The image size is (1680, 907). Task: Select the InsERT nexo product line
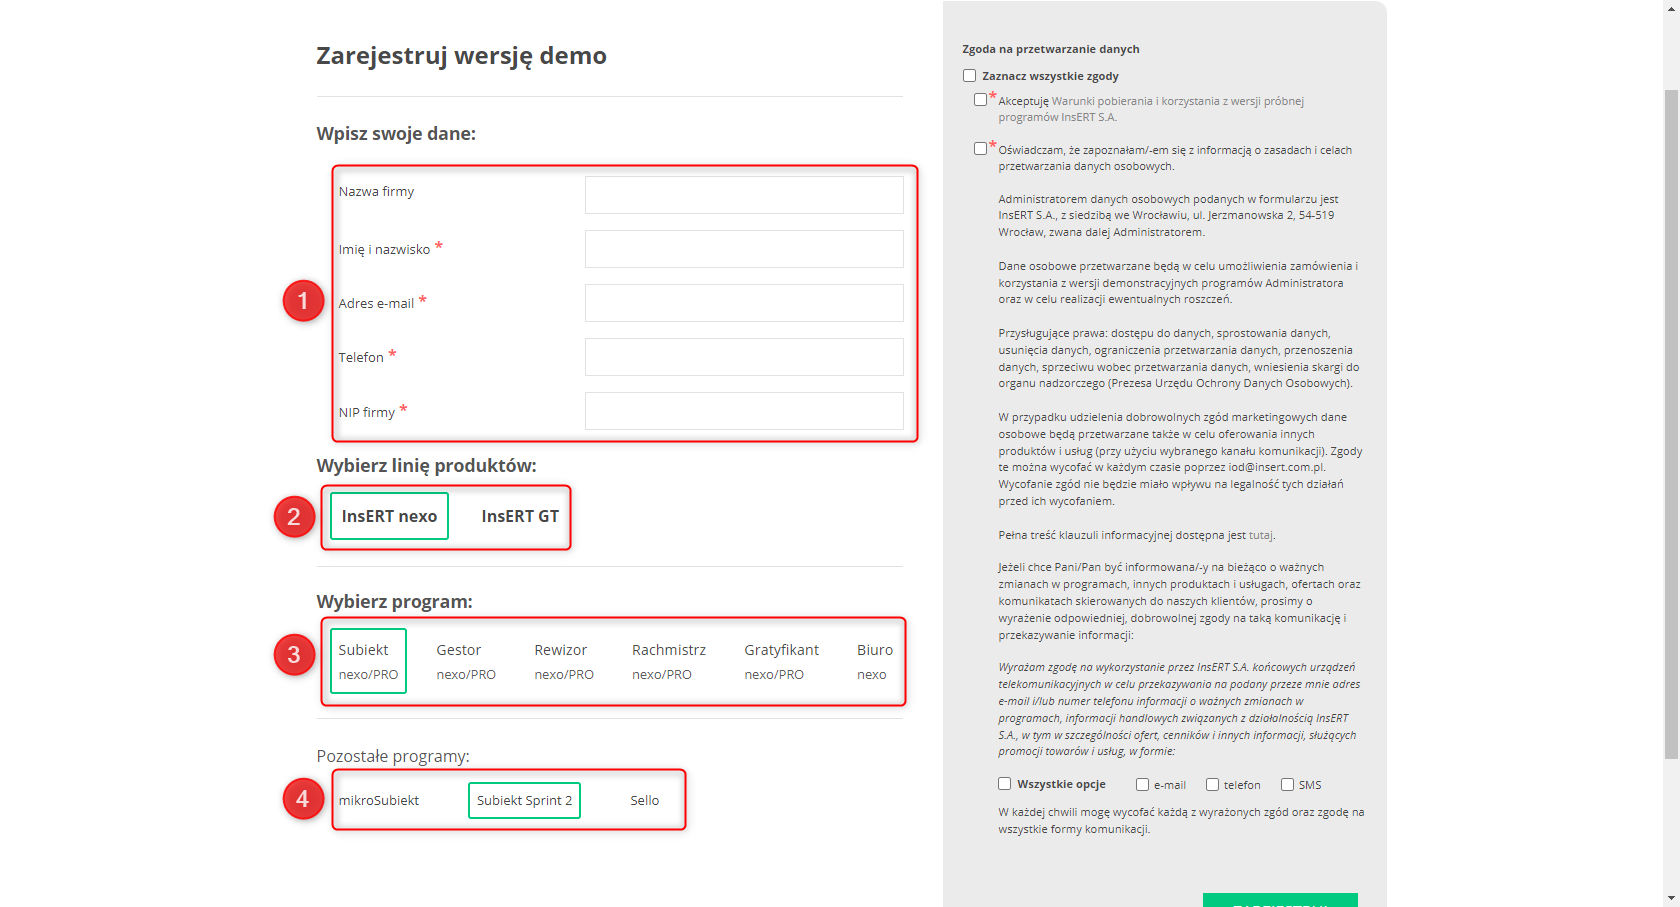pyautogui.click(x=389, y=516)
